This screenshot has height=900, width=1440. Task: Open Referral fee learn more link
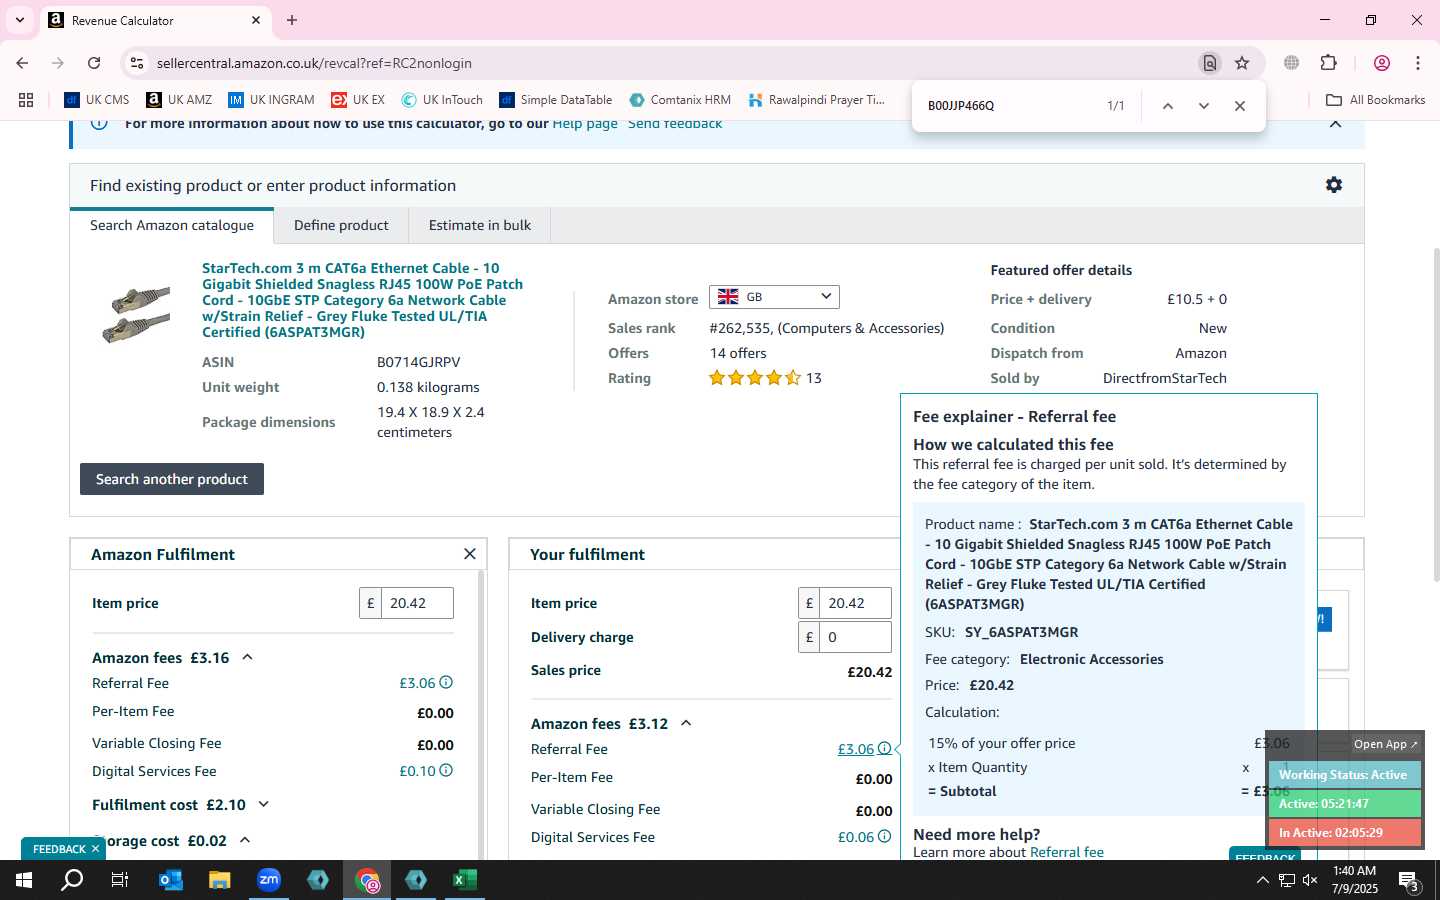1067,852
